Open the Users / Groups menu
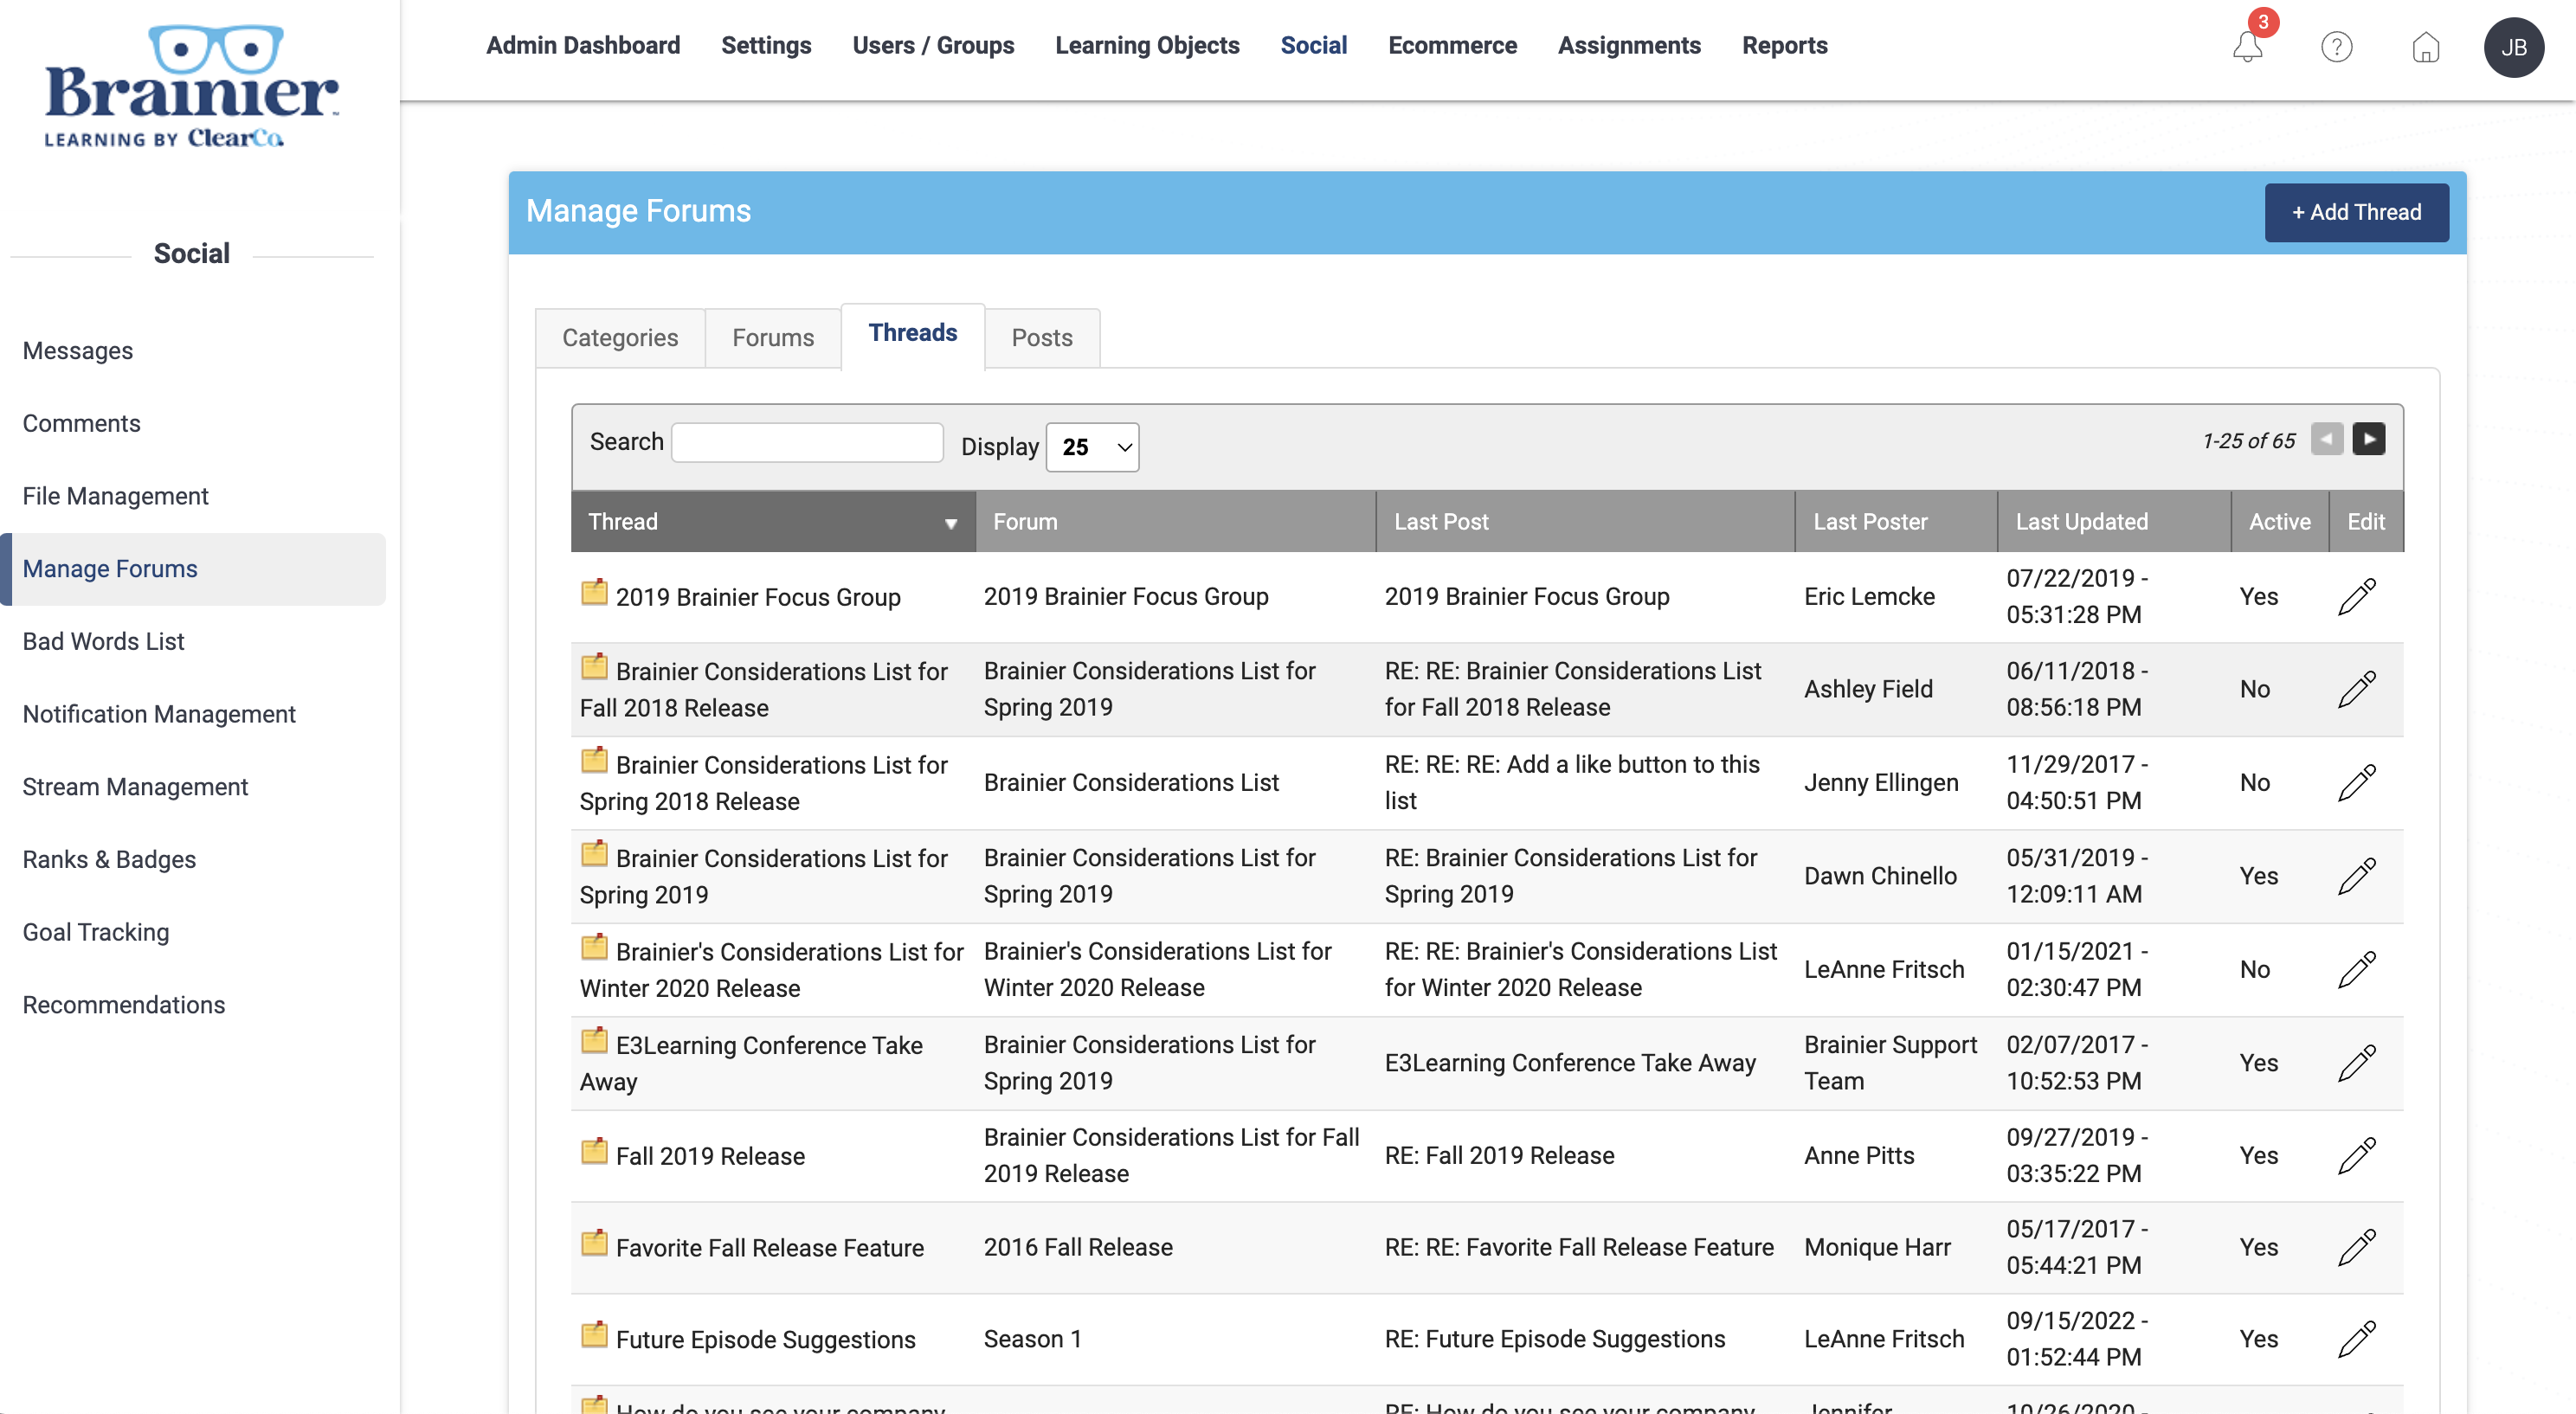2576x1414 pixels. (933, 46)
